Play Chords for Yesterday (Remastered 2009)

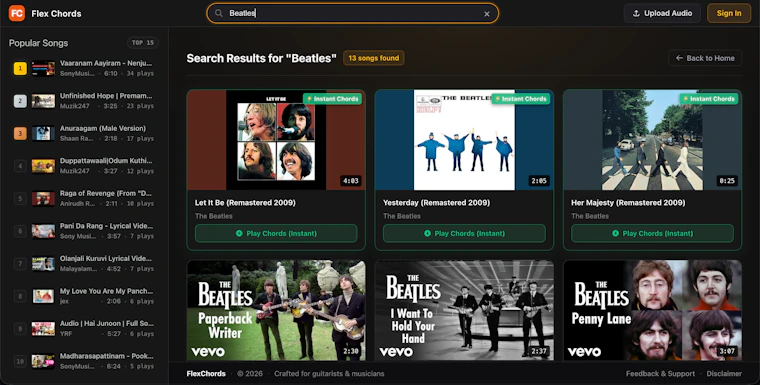pos(464,233)
